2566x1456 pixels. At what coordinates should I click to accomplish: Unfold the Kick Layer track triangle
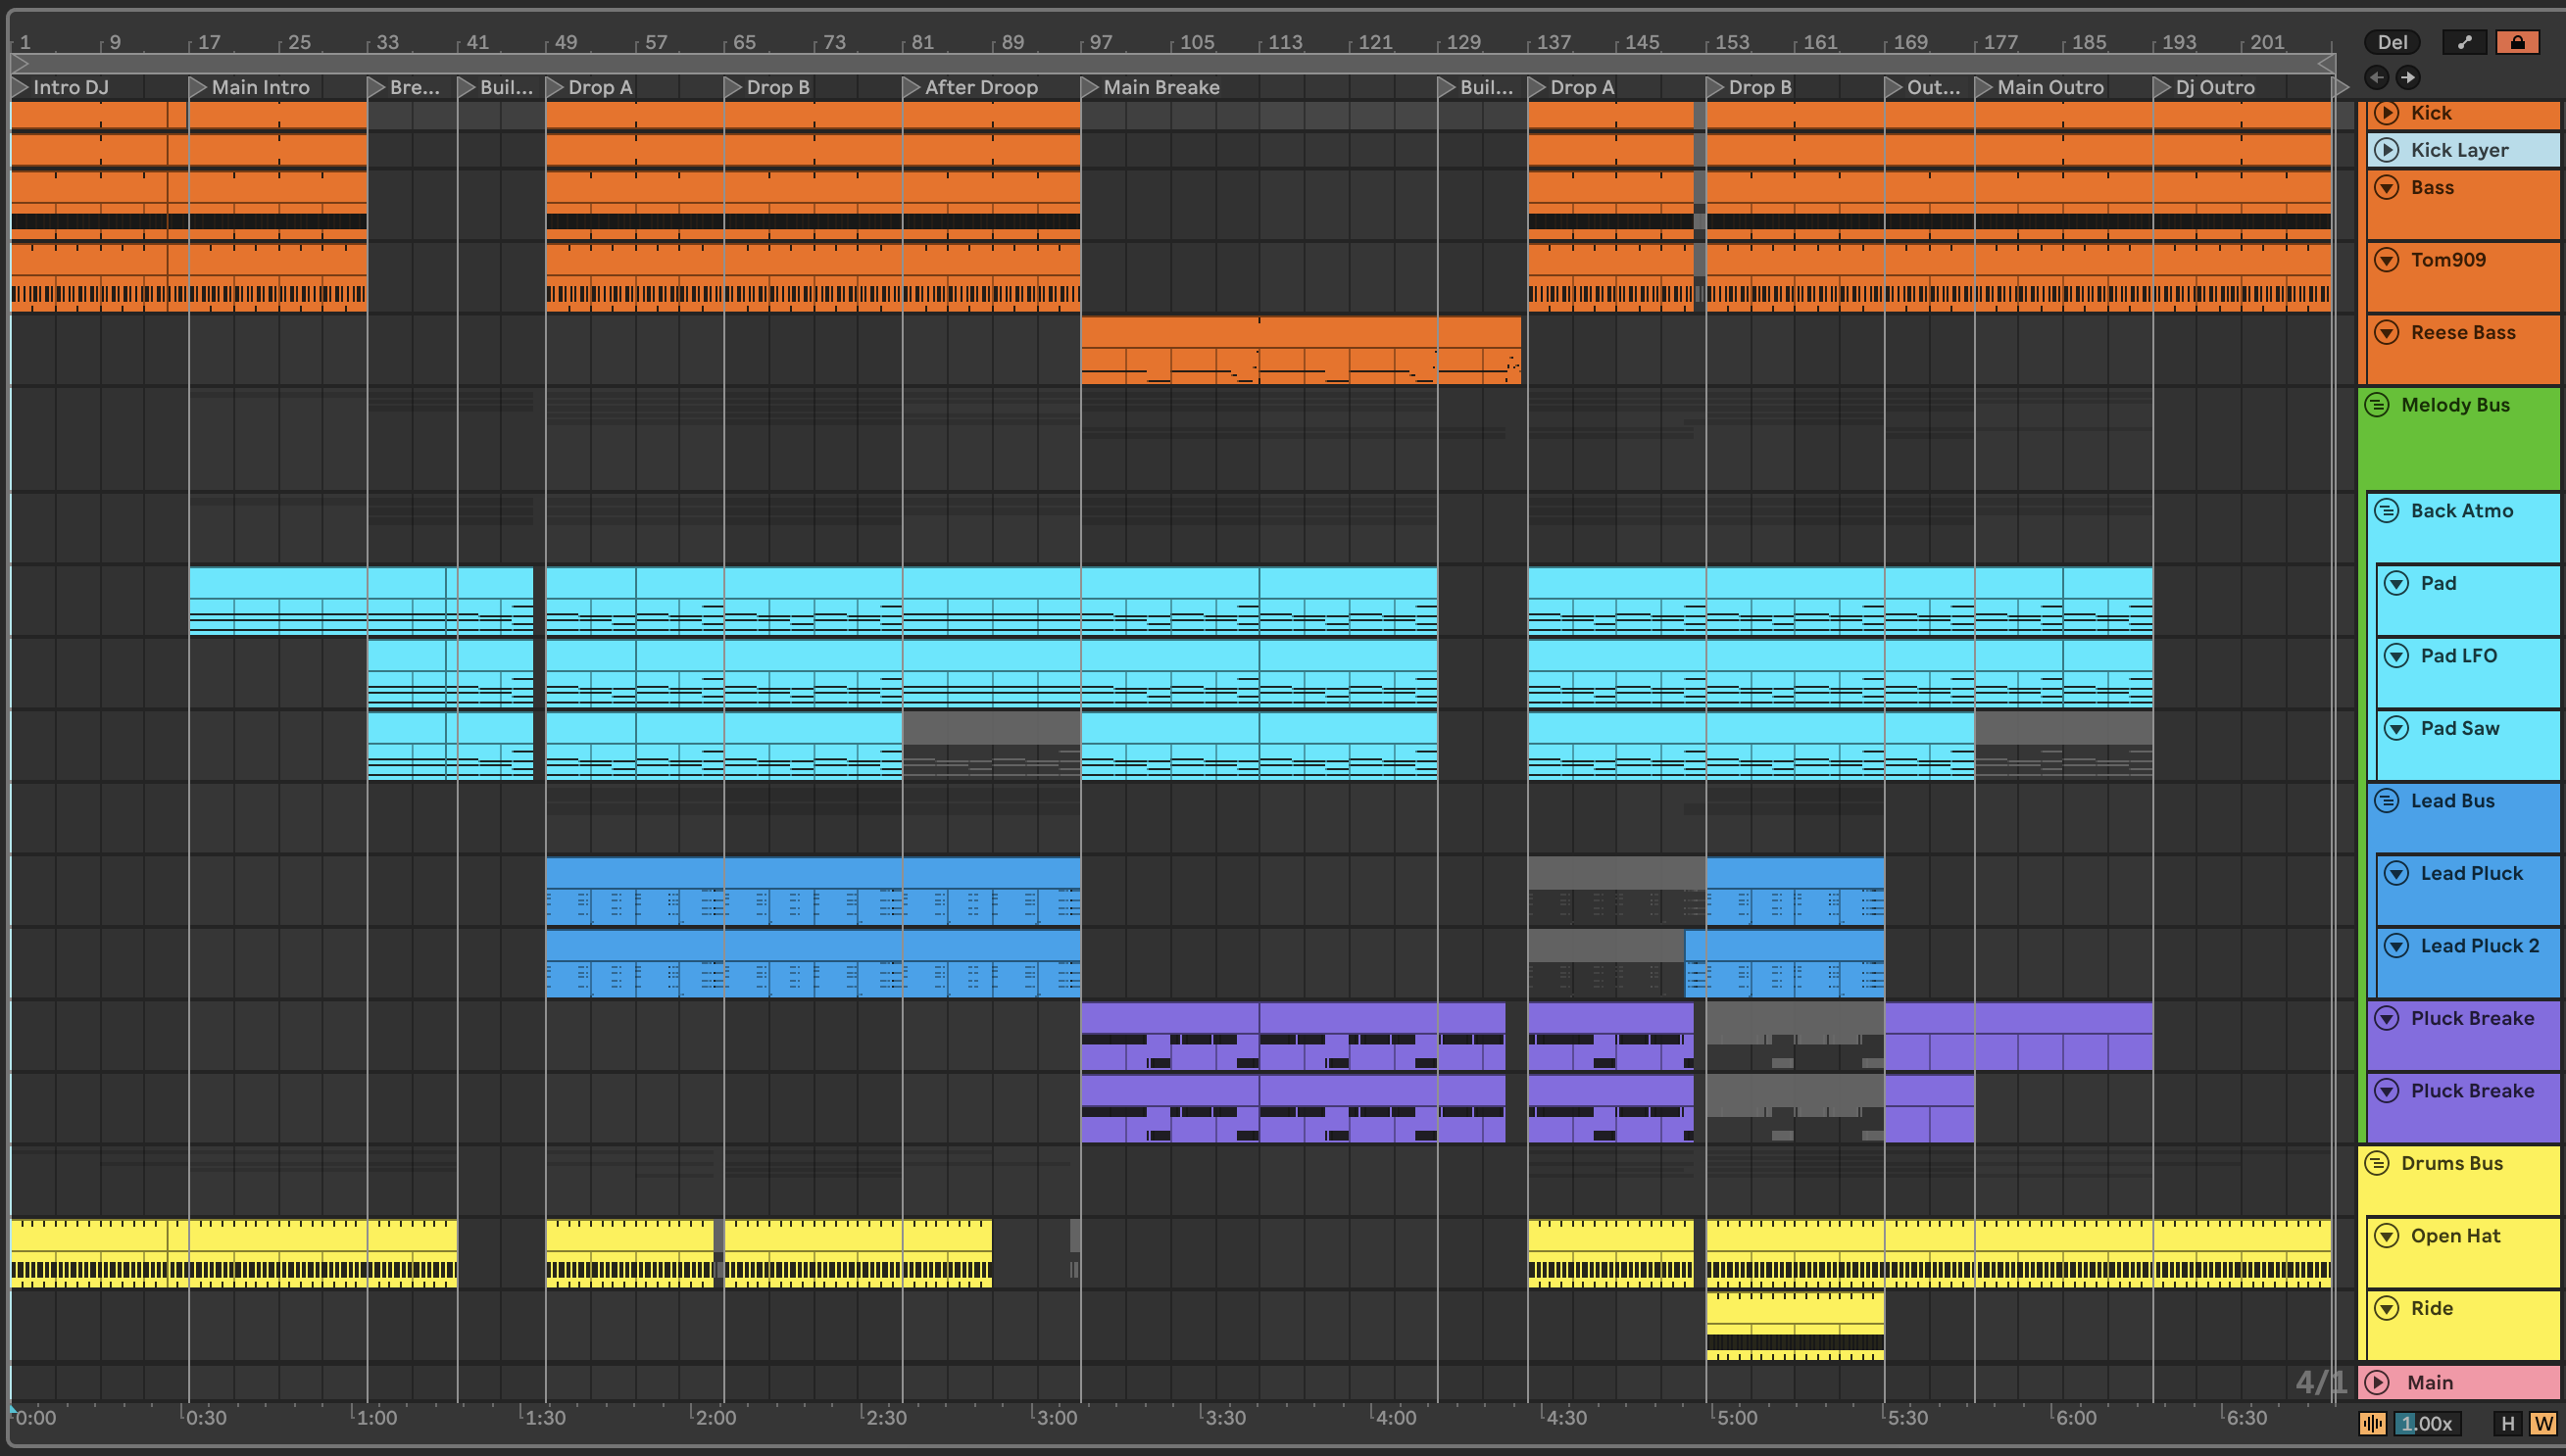[x=2387, y=150]
